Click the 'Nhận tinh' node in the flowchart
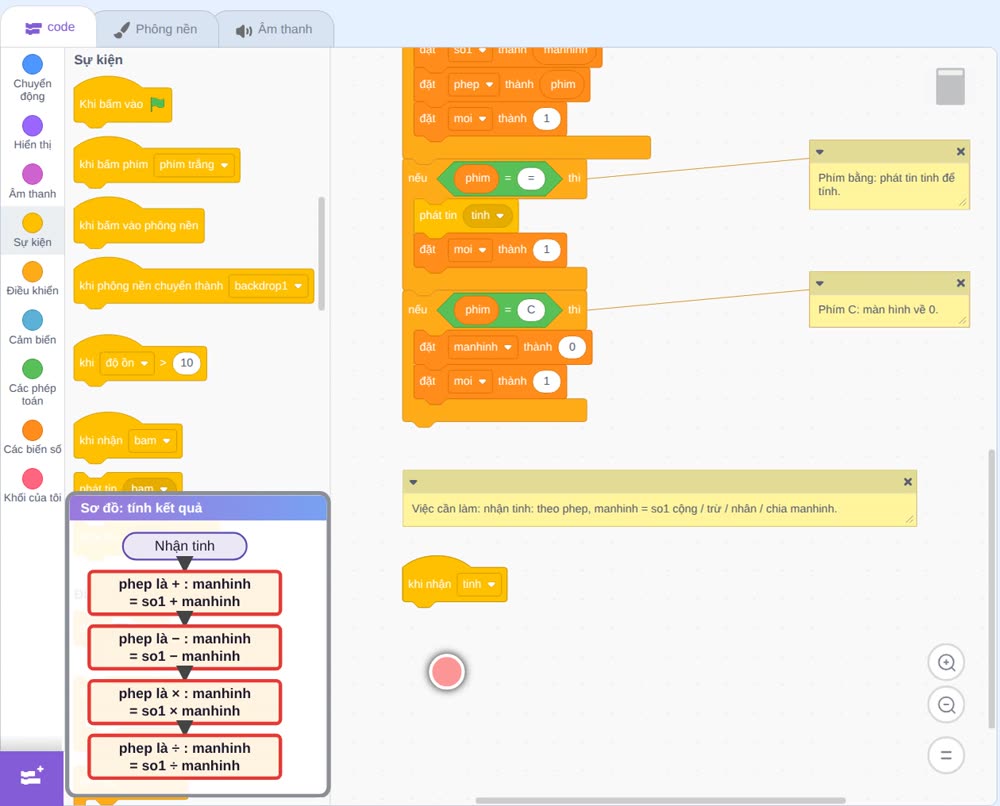Screen dimensions: 1000x806 click(184, 546)
